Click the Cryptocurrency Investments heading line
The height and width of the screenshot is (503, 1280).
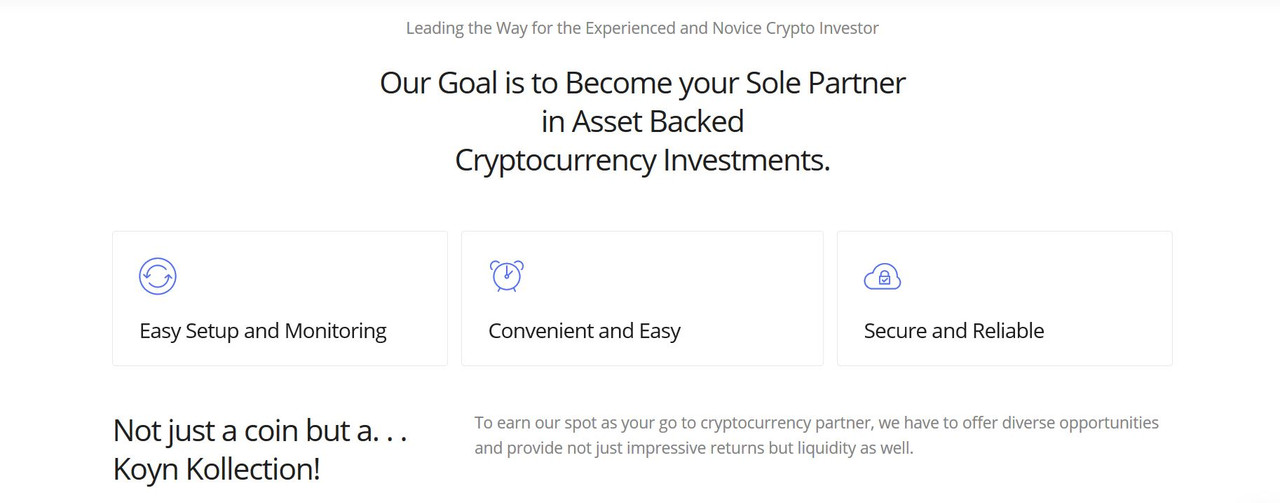[x=642, y=160]
